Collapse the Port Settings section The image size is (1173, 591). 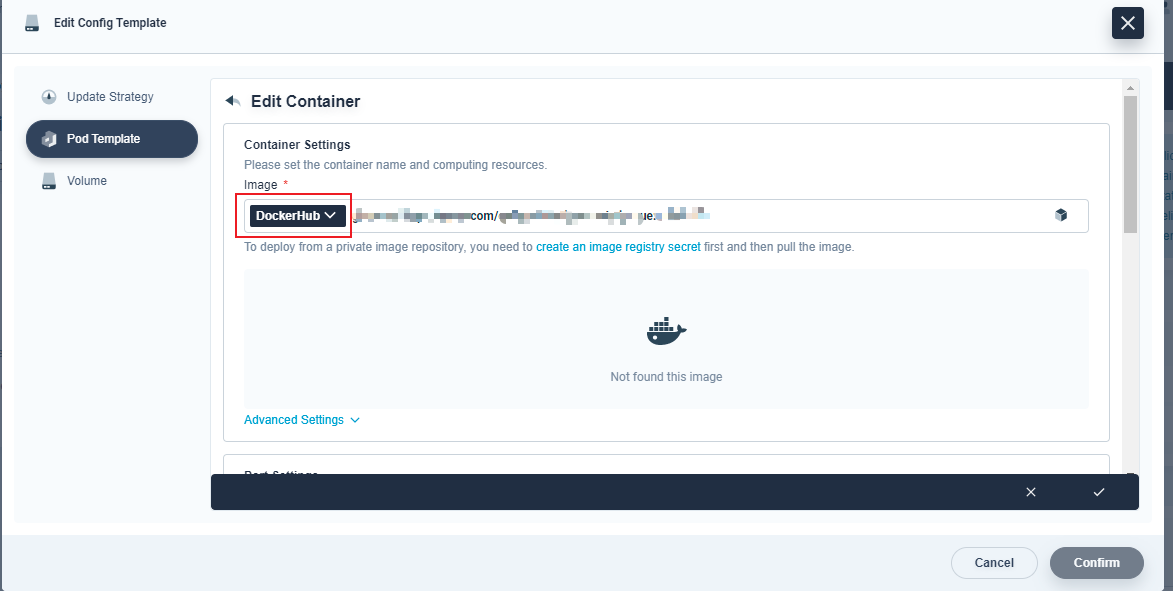281,475
